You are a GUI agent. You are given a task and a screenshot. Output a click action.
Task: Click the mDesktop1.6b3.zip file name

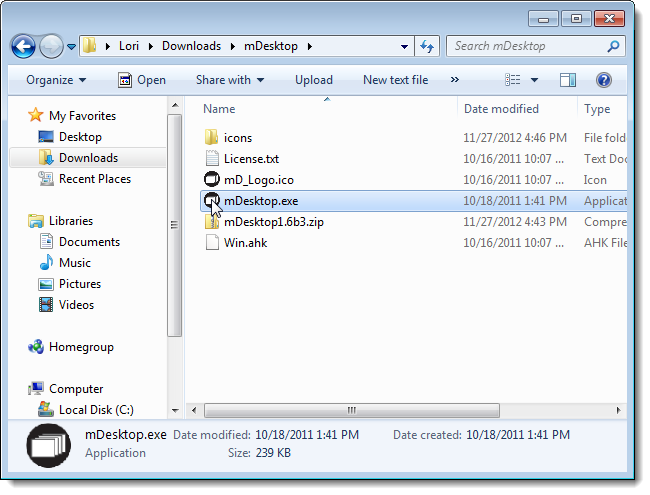(x=274, y=222)
